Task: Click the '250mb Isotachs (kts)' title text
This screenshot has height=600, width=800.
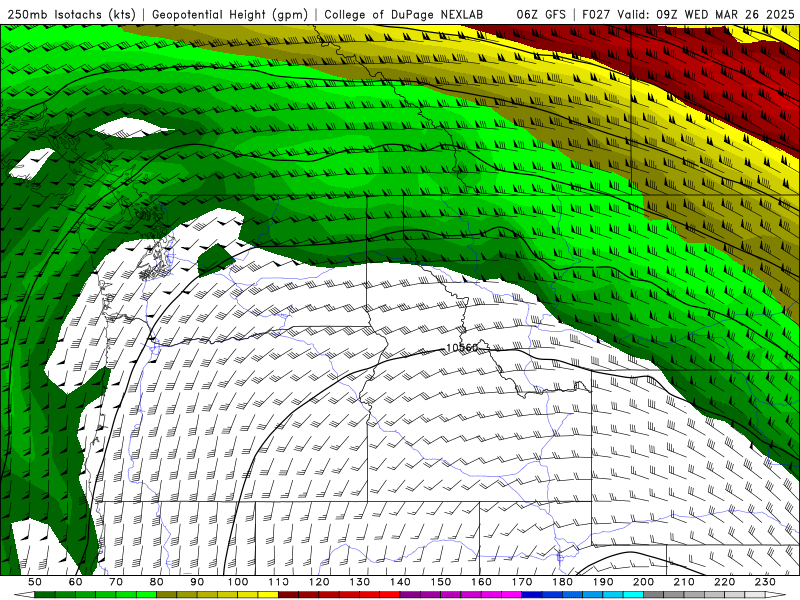Action: coord(71,14)
